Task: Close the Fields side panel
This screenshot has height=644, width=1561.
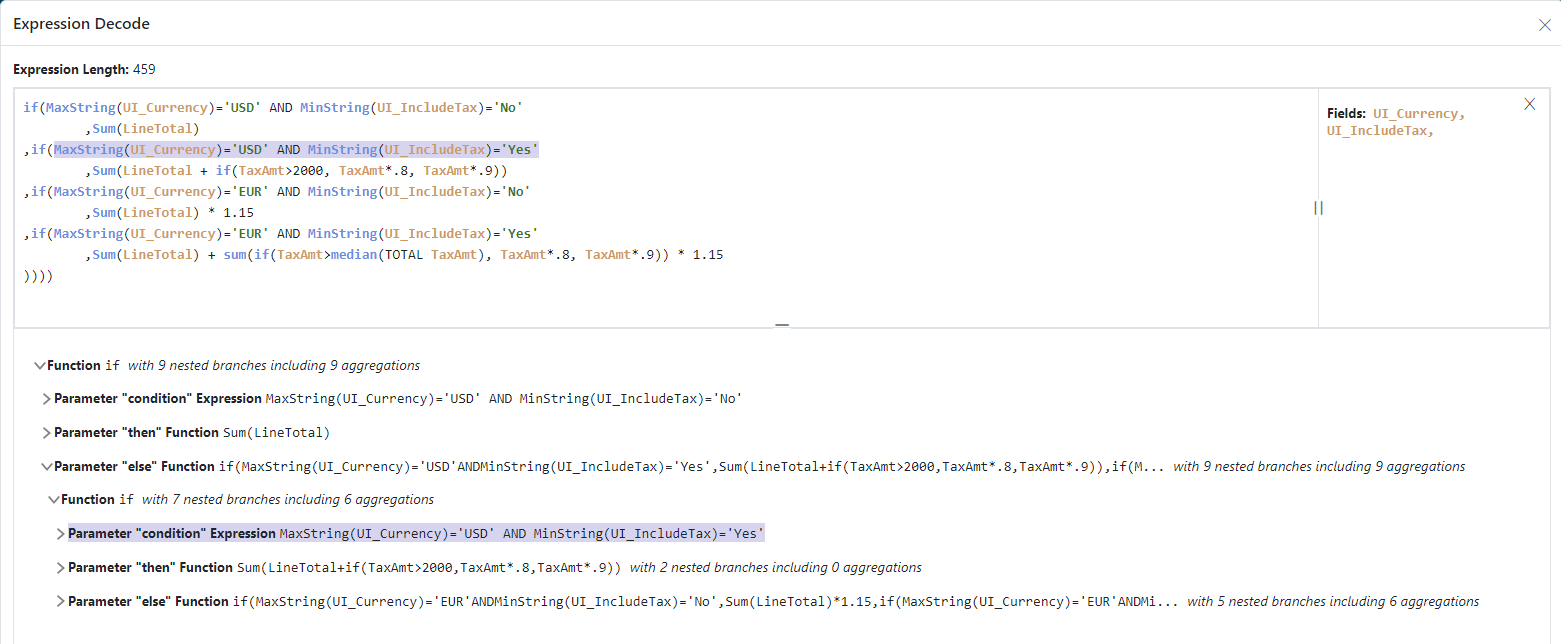Action: 1529,104
